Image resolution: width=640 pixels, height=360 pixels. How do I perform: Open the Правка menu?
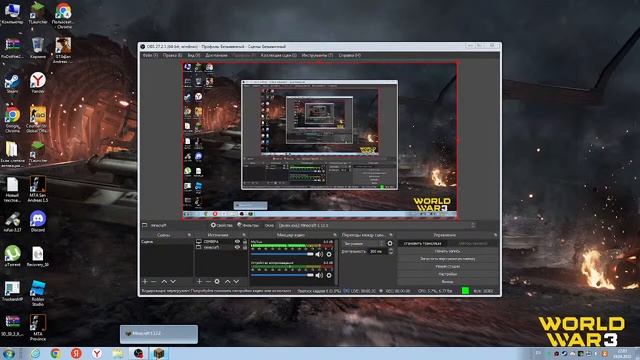tap(172, 55)
